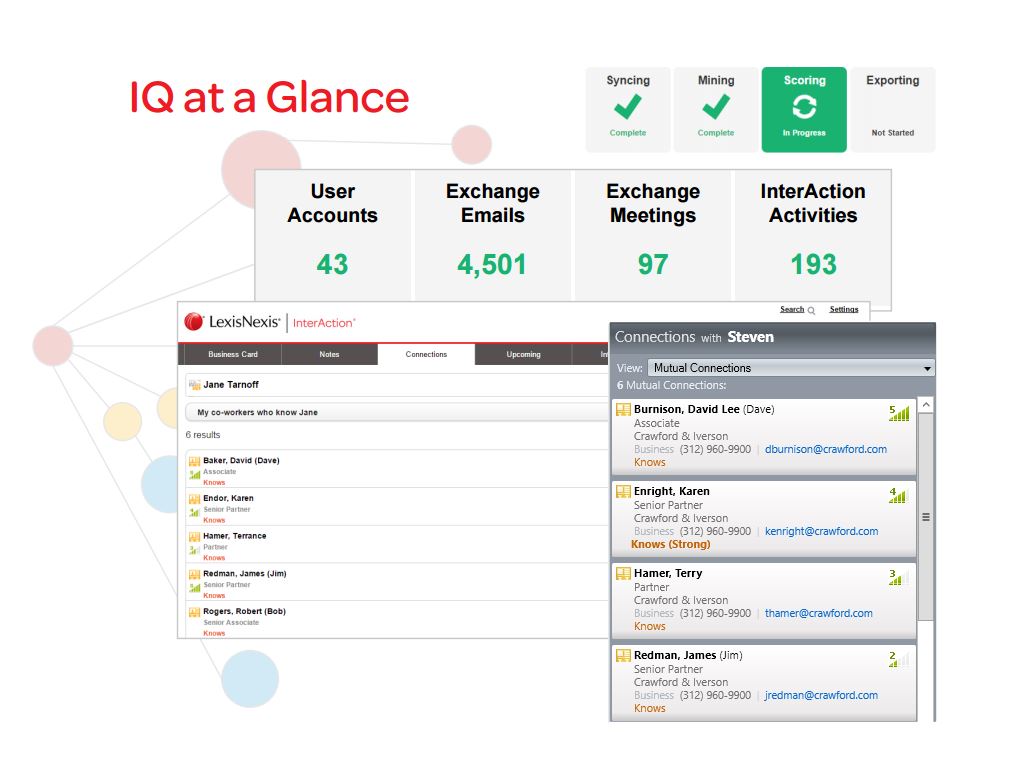Select the Connections tab
The width and height of the screenshot is (1013, 770).
(426, 354)
